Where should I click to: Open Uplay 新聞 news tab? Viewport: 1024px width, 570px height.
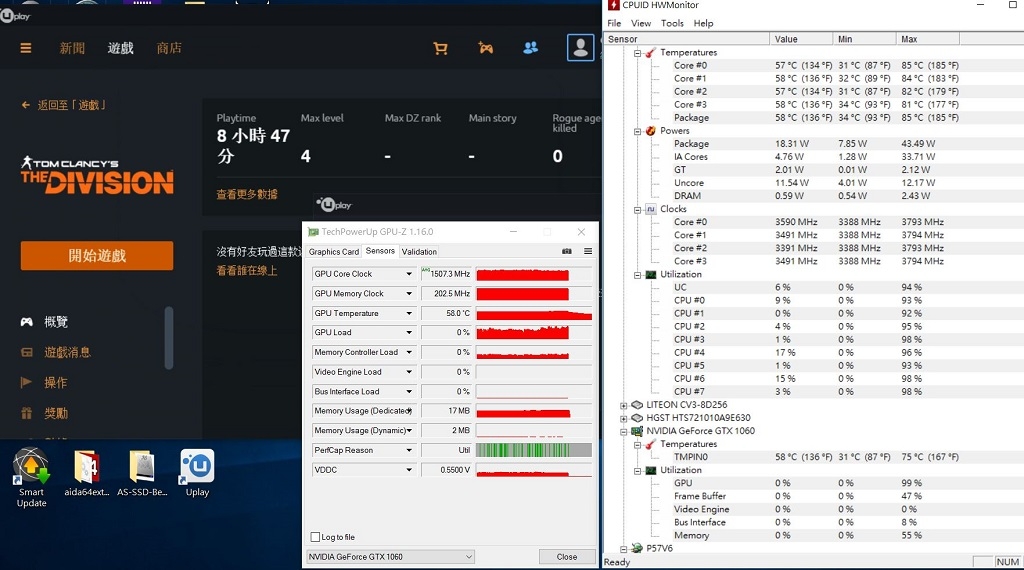click(72, 48)
